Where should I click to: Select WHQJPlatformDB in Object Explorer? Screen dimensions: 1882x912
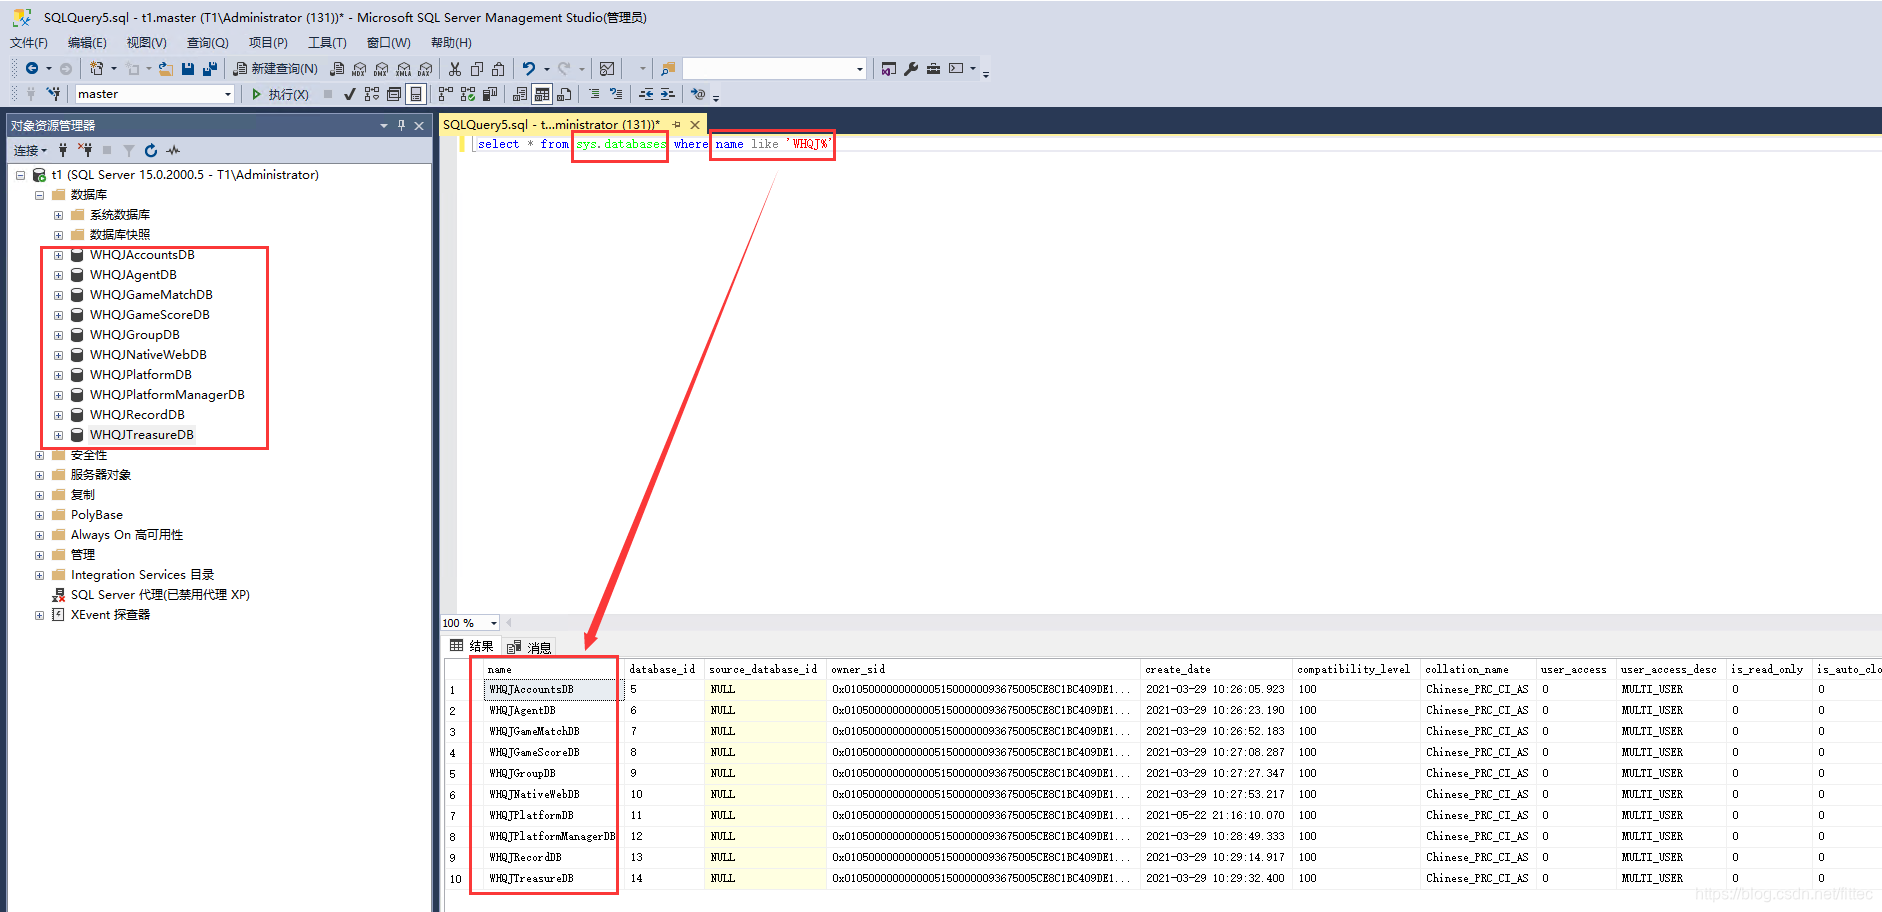click(x=141, y=375)
